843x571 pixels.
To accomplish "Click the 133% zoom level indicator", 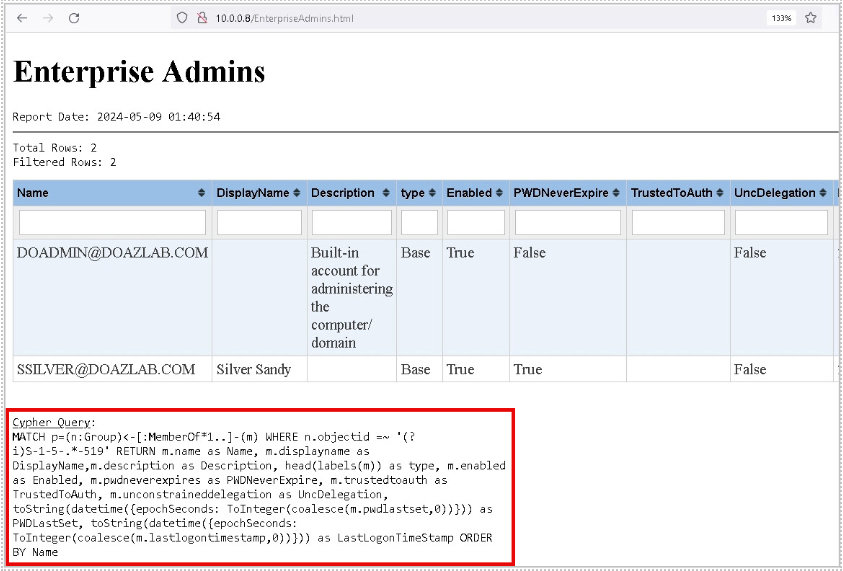I will pyautogui.click(x=781, y=18).
